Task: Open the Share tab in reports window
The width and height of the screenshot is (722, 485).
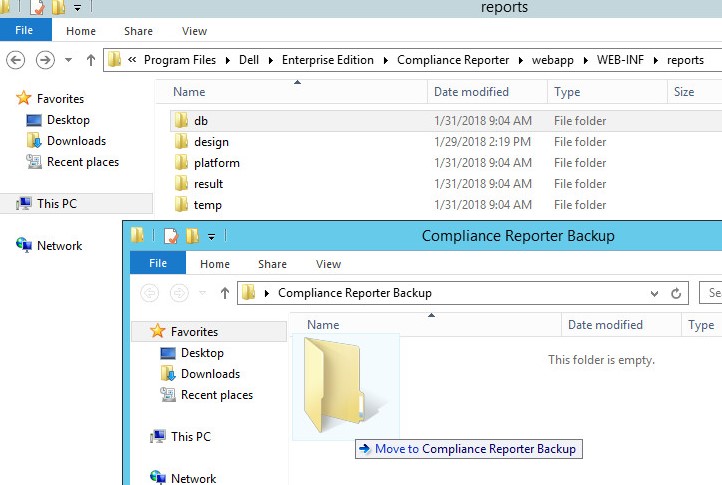Action: click(x=138, y=31)
